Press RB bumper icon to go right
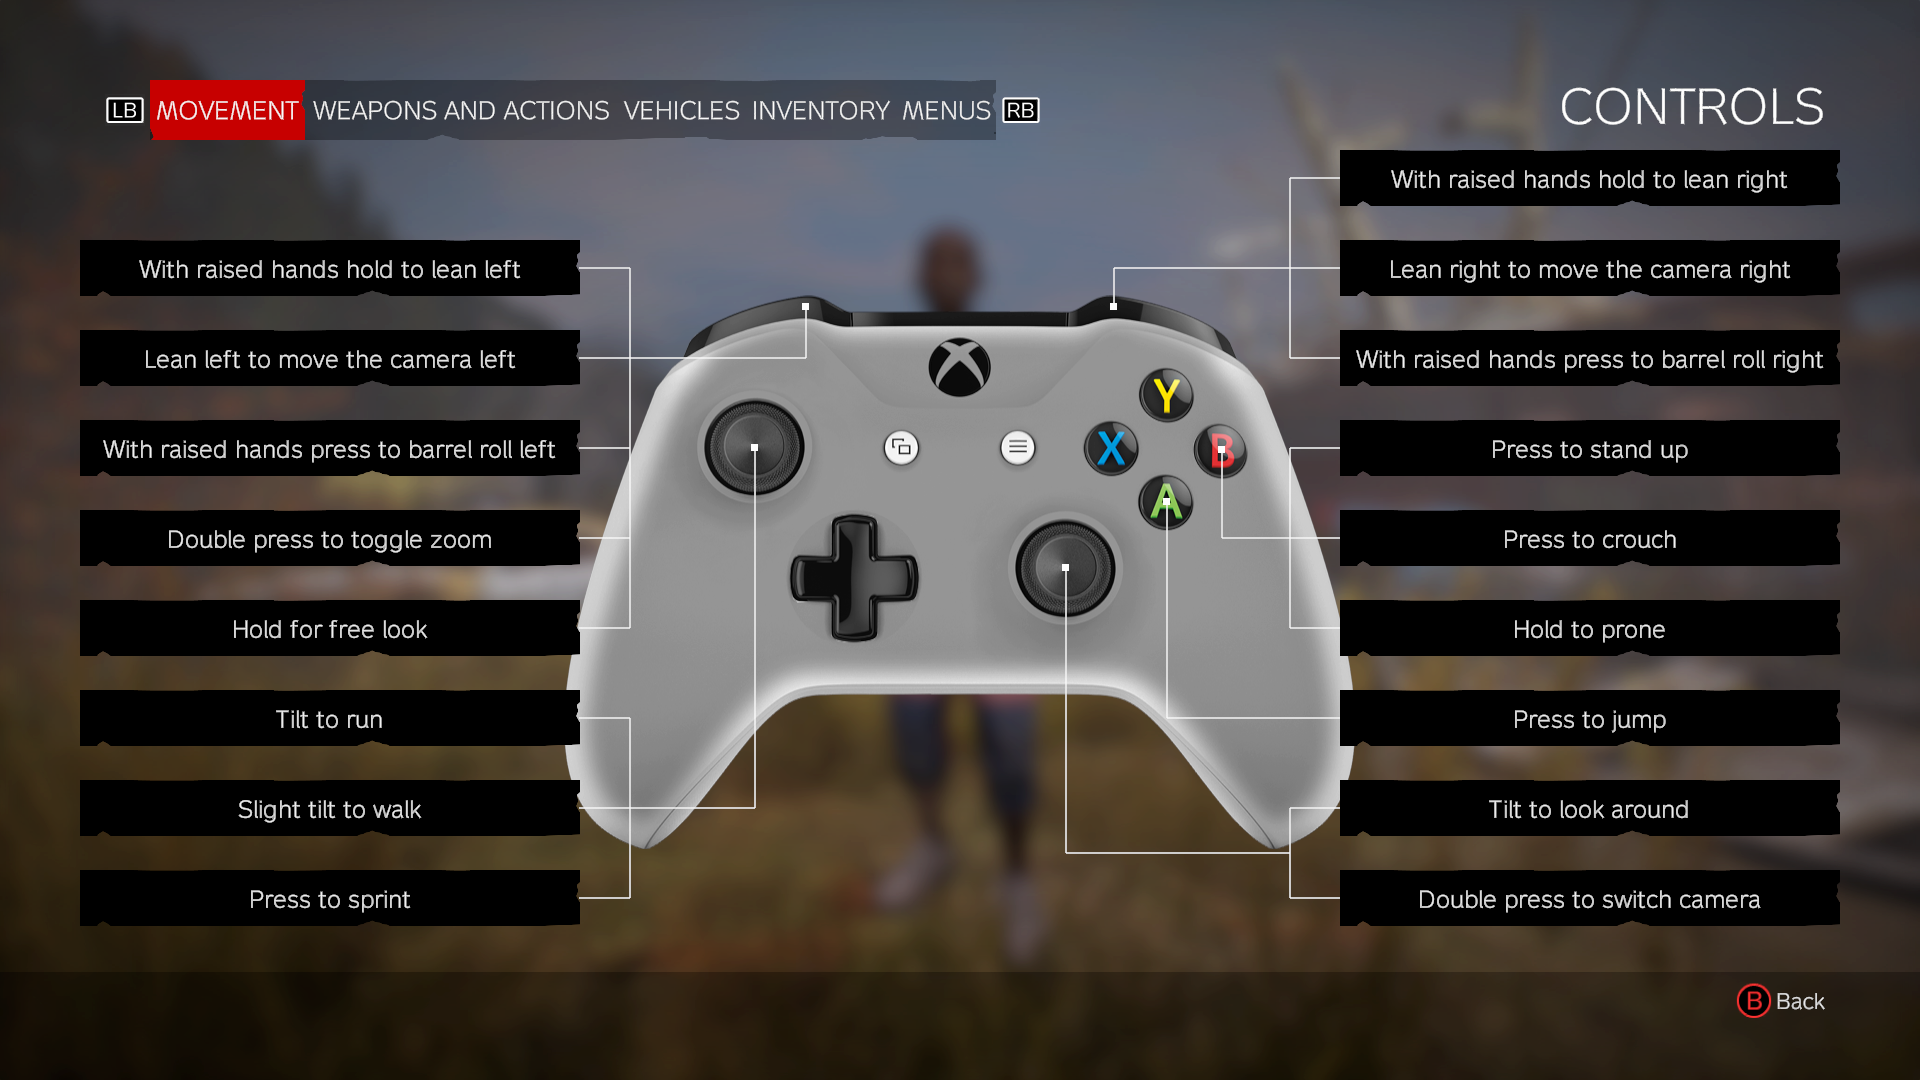 1022,111
